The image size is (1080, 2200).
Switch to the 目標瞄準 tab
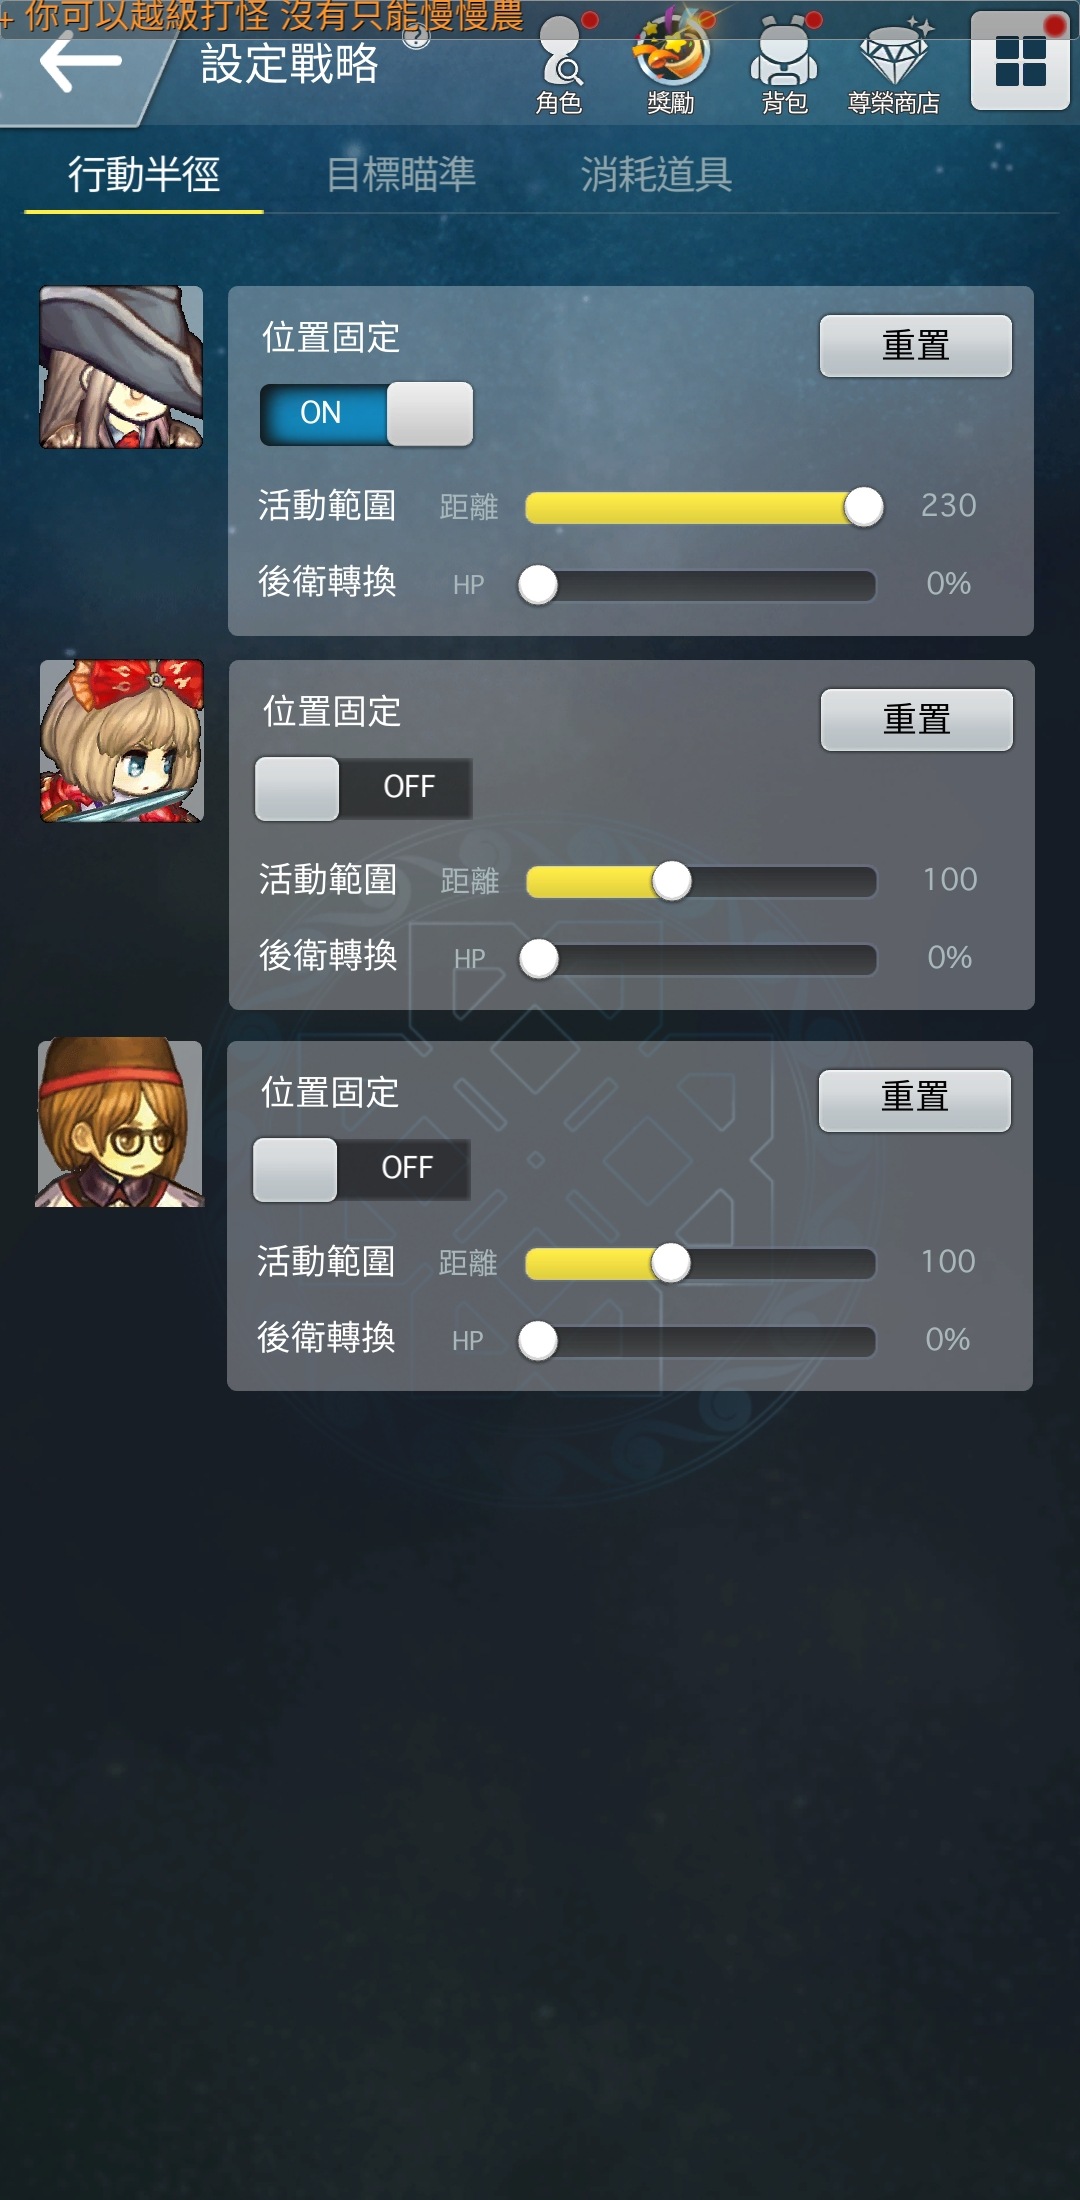[401, 175]
